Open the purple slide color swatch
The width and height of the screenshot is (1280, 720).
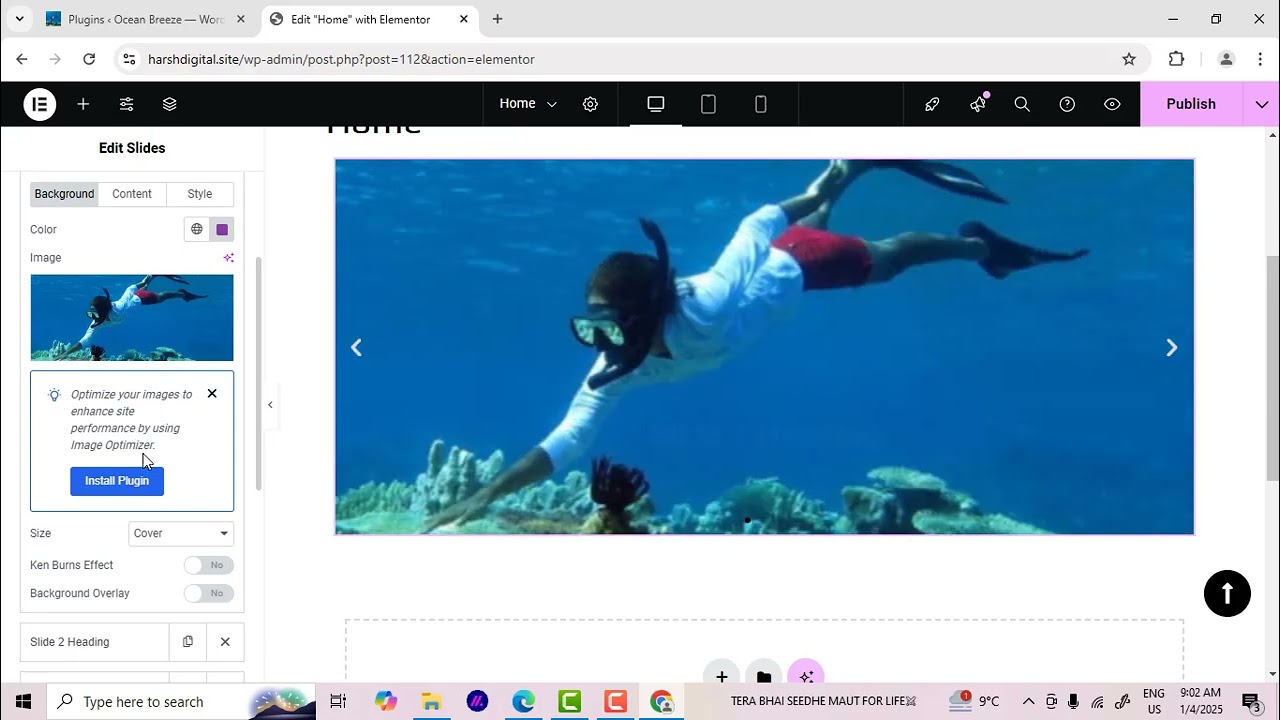[222, 229]
